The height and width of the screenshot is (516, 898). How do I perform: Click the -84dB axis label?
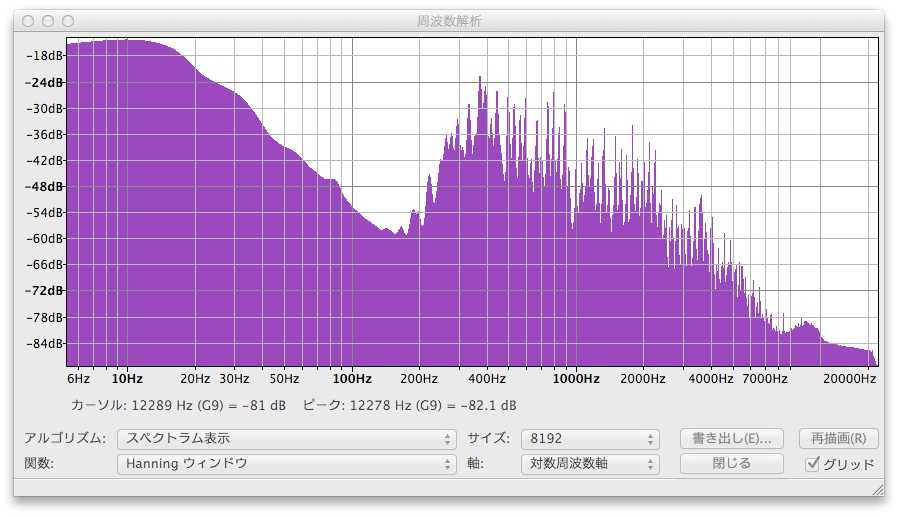(44, 344)
